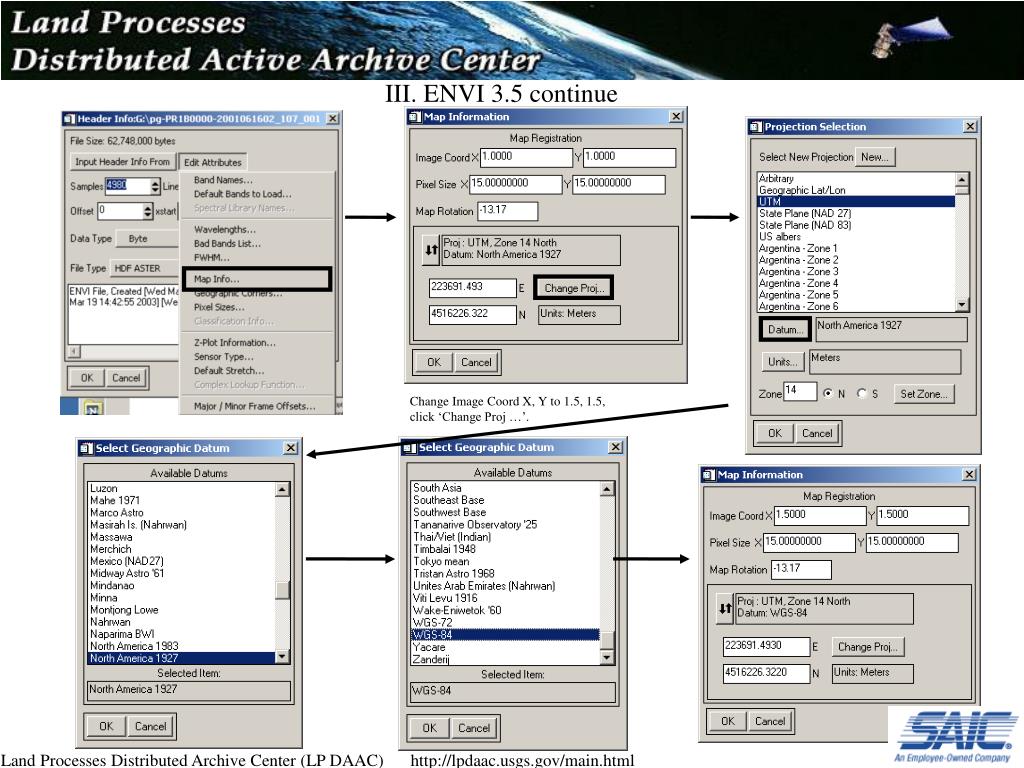Click Zone number field showing 14
This screenshot has width=1024, height=768.
[x=799, y=391]
